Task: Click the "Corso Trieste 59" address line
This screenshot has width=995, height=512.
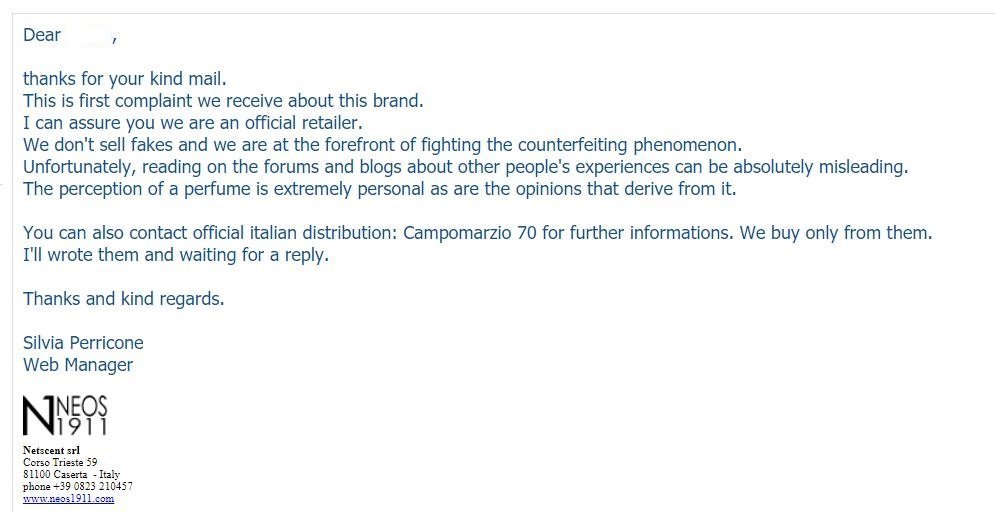Action: point(60,463)
